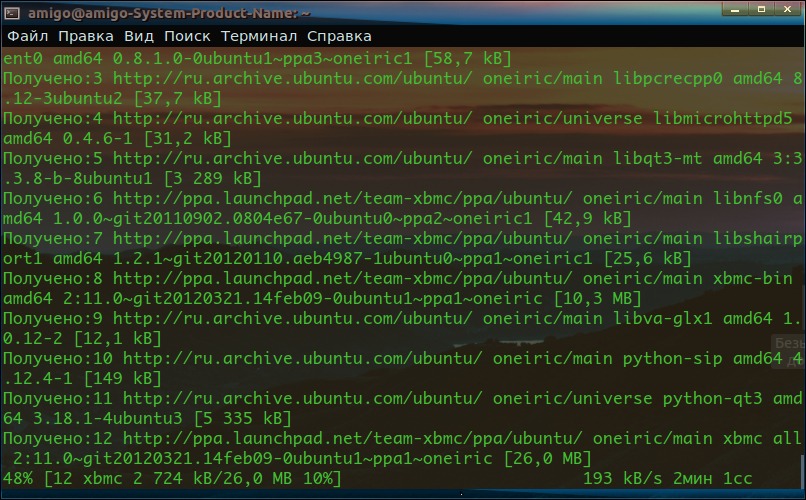Click the size text [31,2 kB]
Viewport: 806px width, 500px height.
[188, 139]
